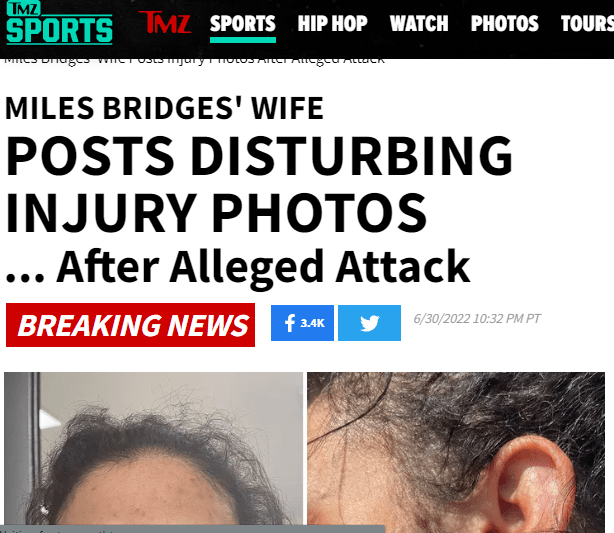Click the partially hidden article title breadcrumb
614x533 pixels.
[x=194, y=61]
